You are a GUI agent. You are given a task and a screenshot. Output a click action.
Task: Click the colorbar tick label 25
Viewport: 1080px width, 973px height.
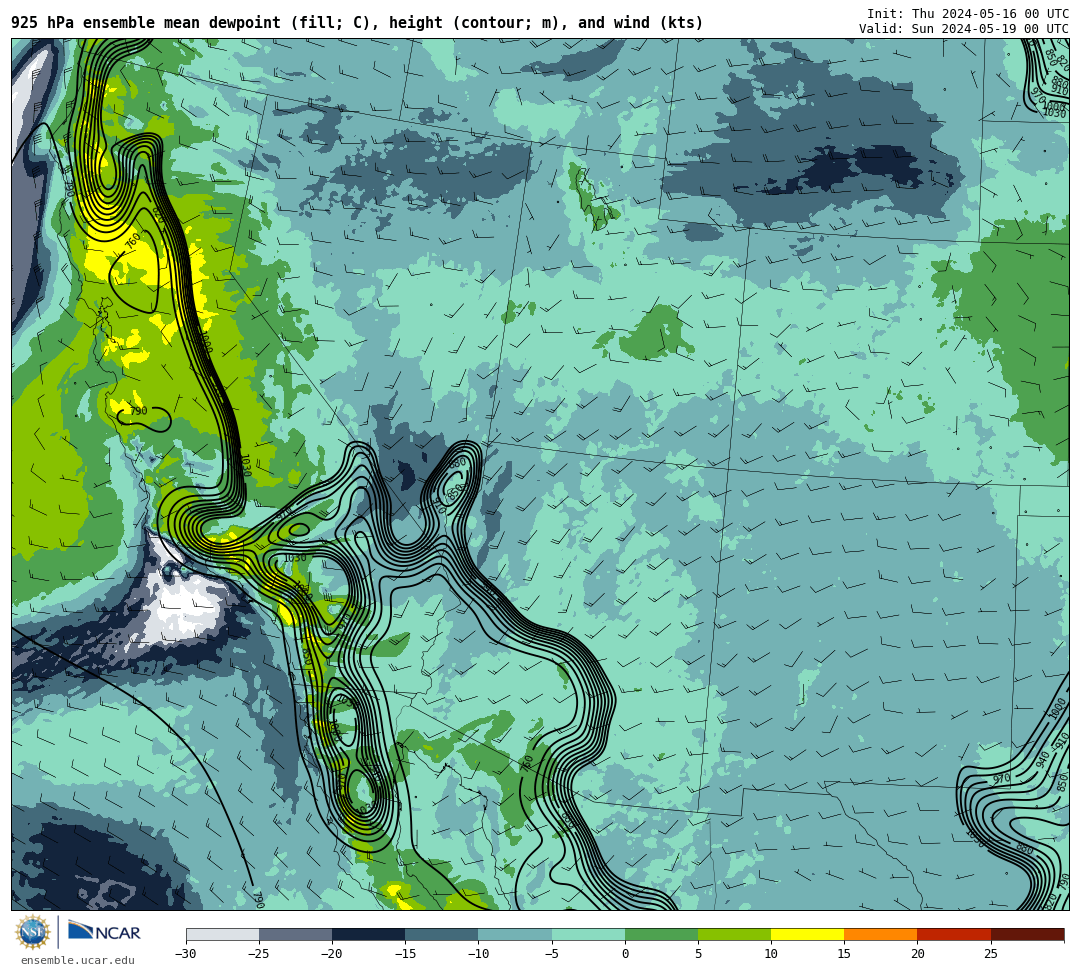(990, 954)
